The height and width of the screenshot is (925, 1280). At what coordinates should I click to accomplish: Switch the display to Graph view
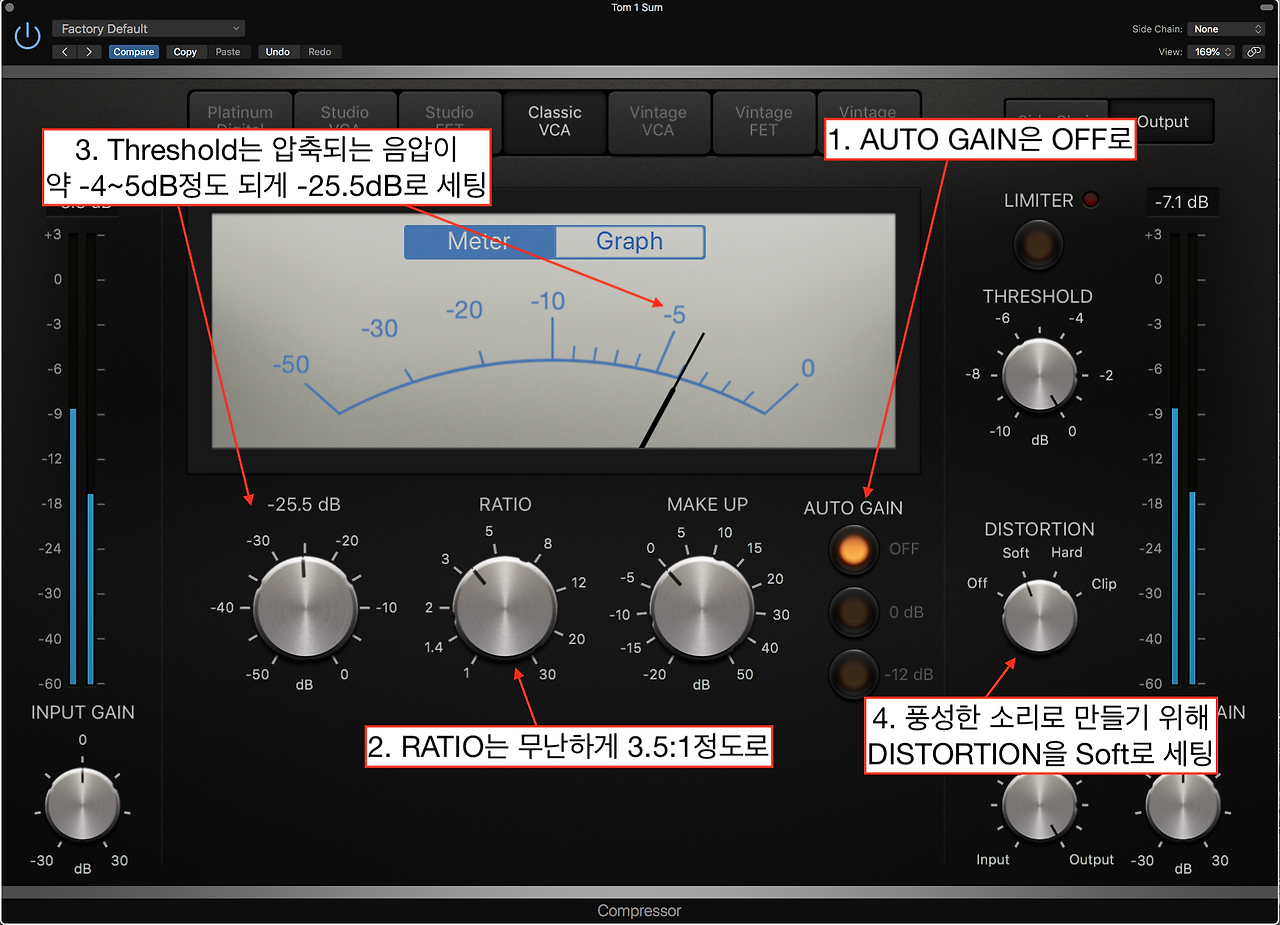click(630, 242)
